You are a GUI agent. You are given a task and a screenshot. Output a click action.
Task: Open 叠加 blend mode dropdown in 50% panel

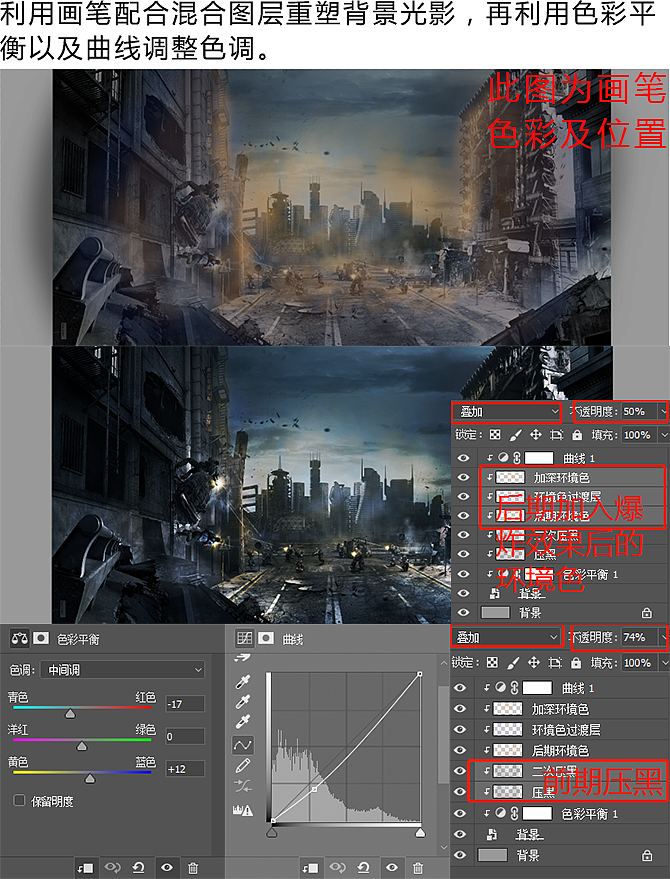click(x=507, y=412)
